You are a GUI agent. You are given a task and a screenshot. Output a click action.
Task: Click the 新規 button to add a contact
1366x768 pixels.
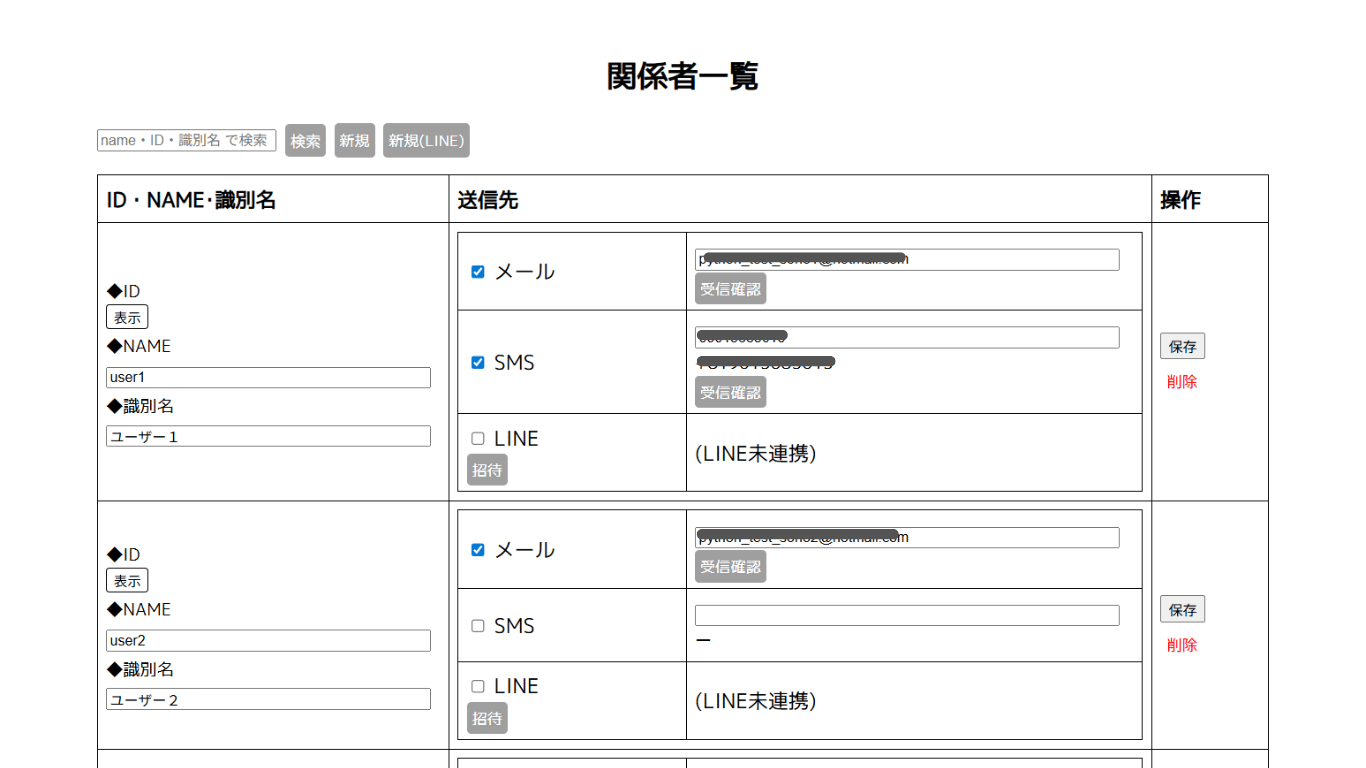click(x=354, y=141)
